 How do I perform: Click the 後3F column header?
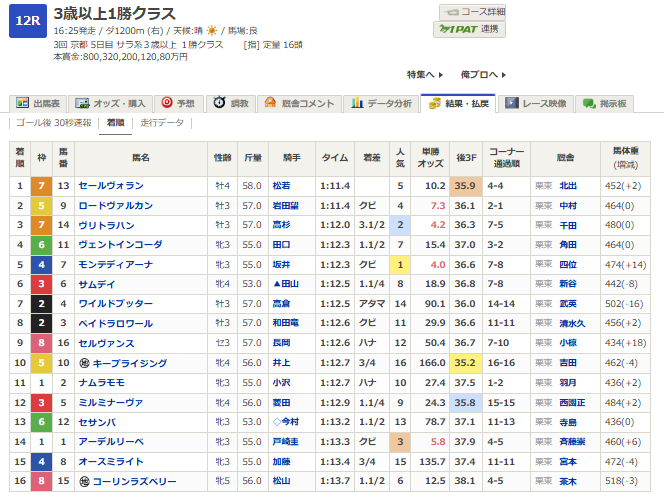pyautogui.click(x=465, y=157)
